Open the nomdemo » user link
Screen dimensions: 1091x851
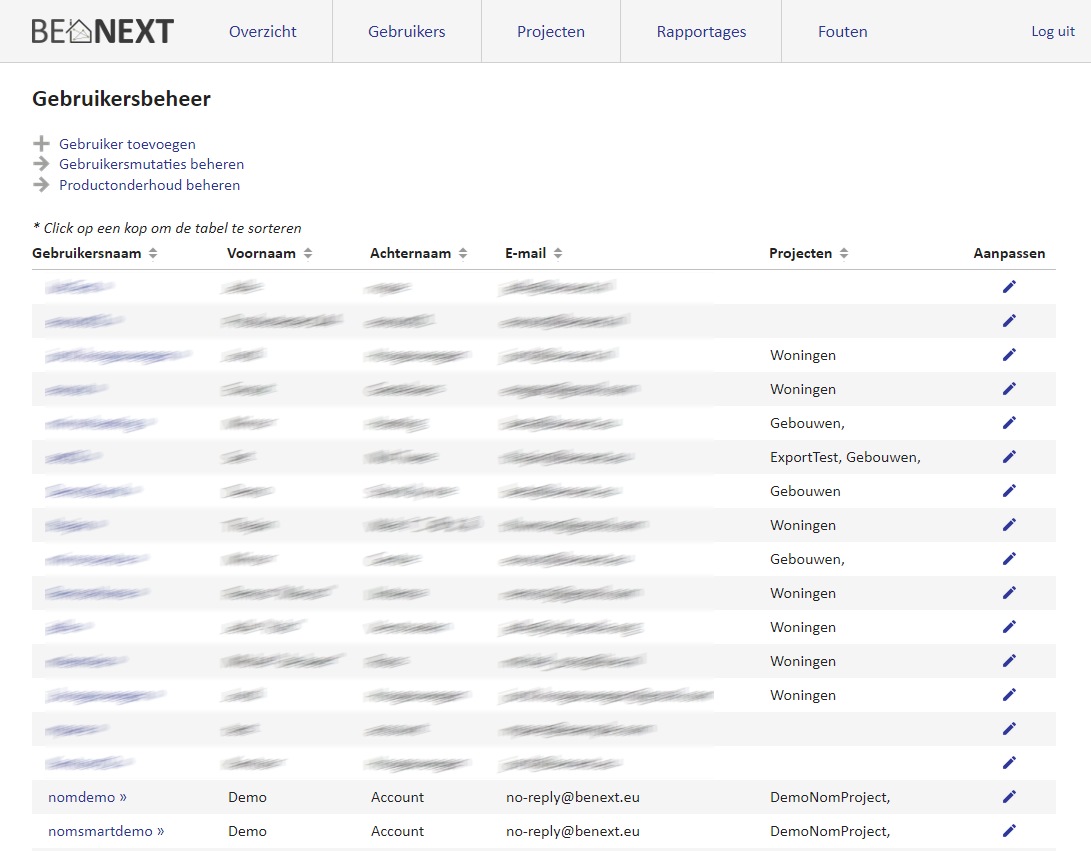coord(88,797)
